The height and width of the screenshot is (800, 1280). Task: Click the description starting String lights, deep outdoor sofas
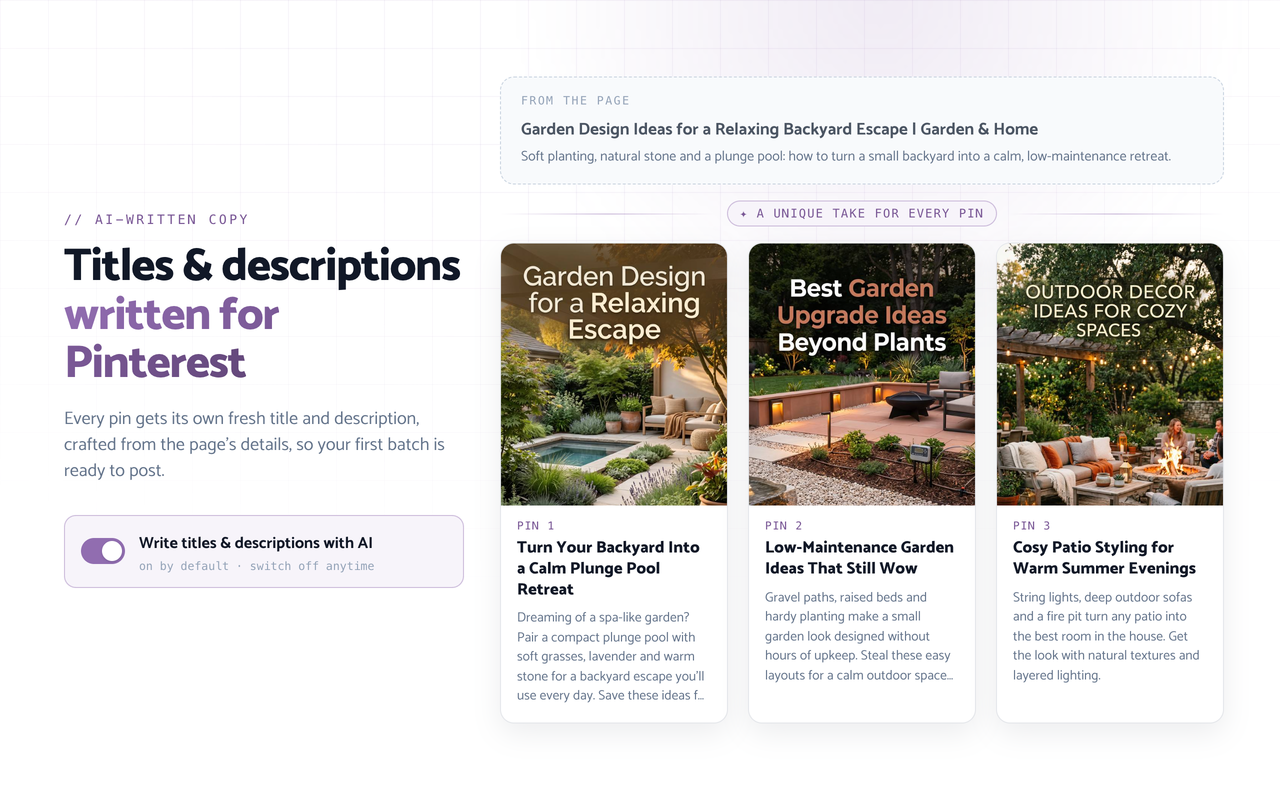(1106, 636)
